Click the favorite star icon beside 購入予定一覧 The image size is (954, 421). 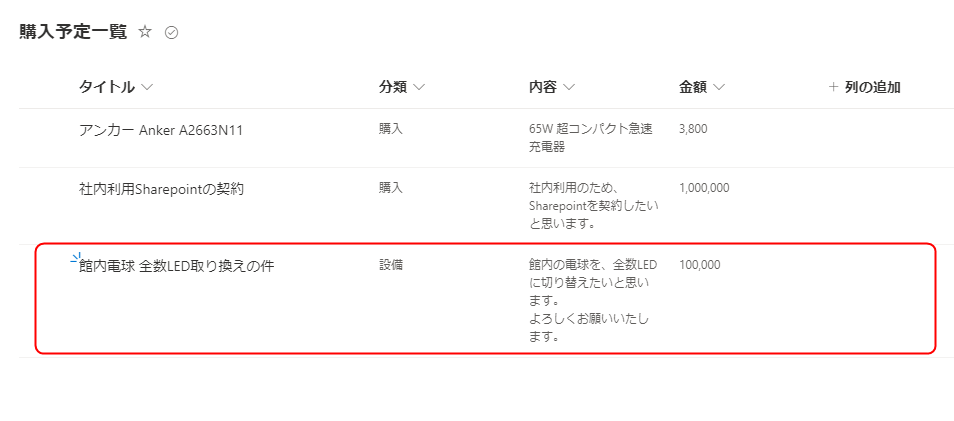tap(145, 32)
